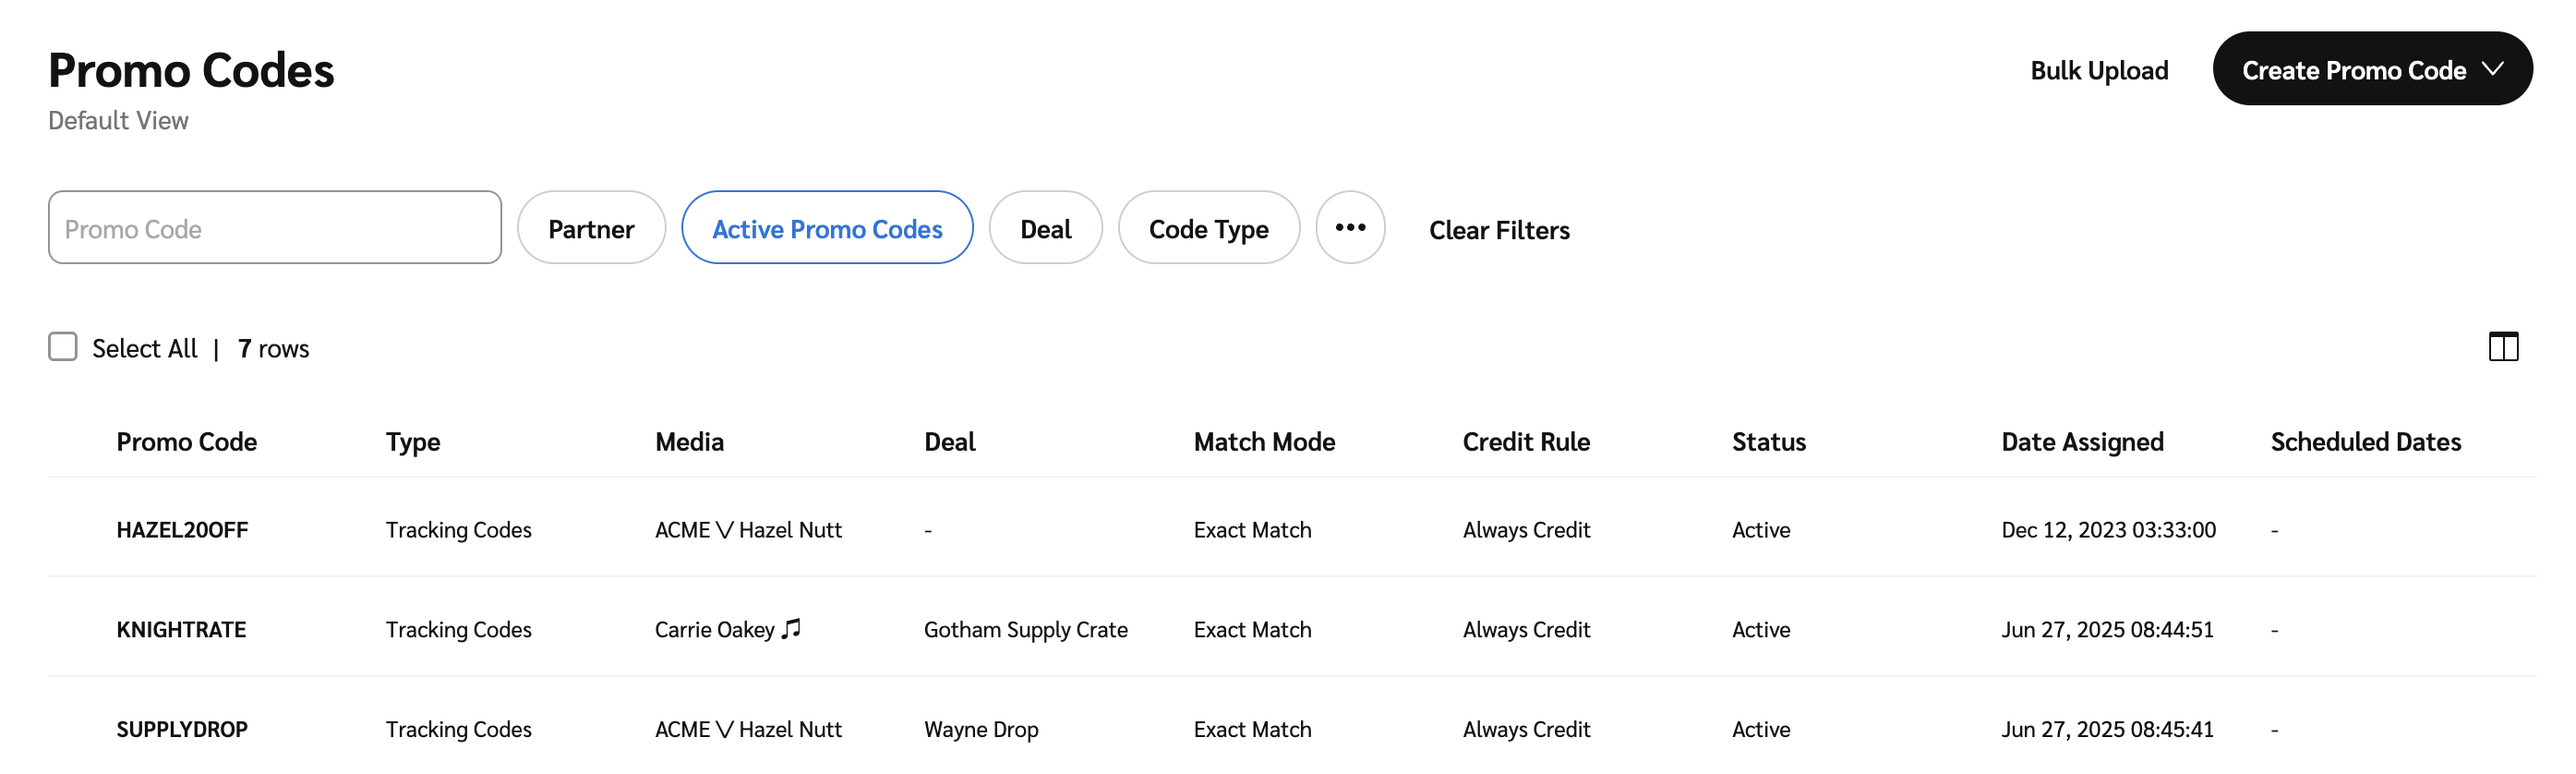Click the Clear Filters link
Viewport: 2576px width, 774px height.
click(1499, 230)
